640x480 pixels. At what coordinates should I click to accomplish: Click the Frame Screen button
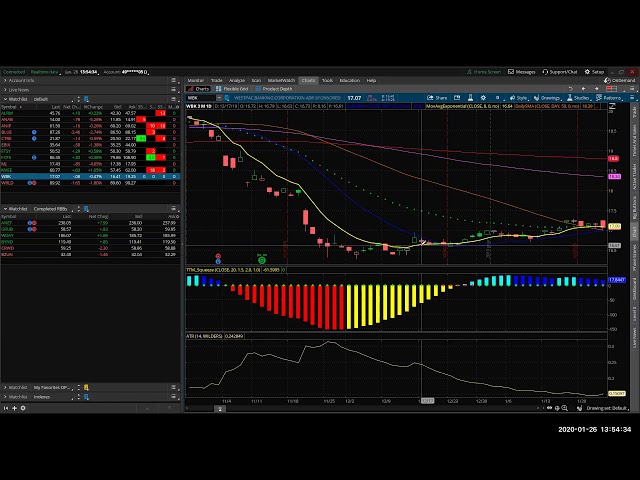point(484,72)
